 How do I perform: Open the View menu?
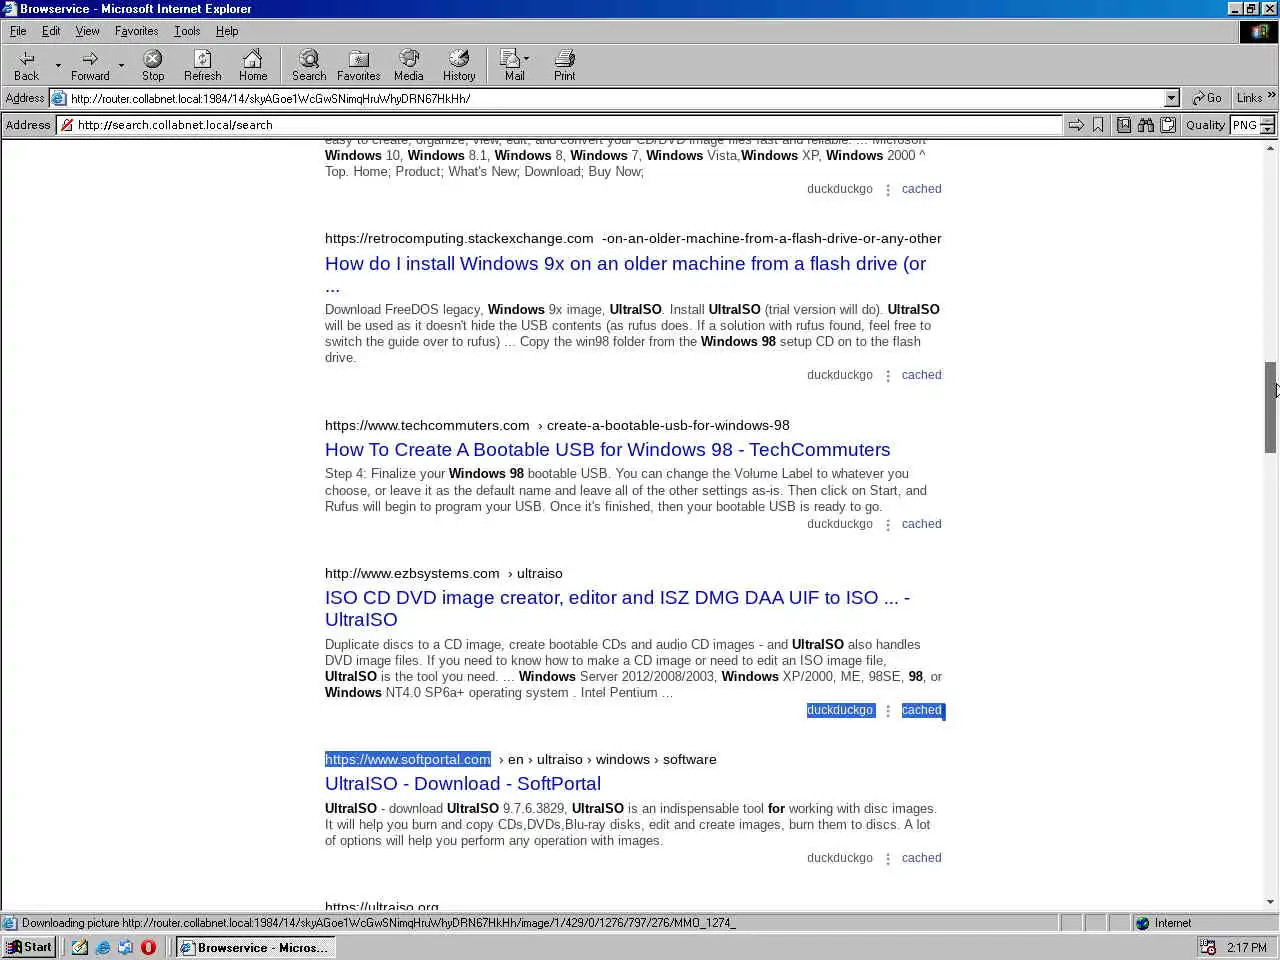point(87,31)
